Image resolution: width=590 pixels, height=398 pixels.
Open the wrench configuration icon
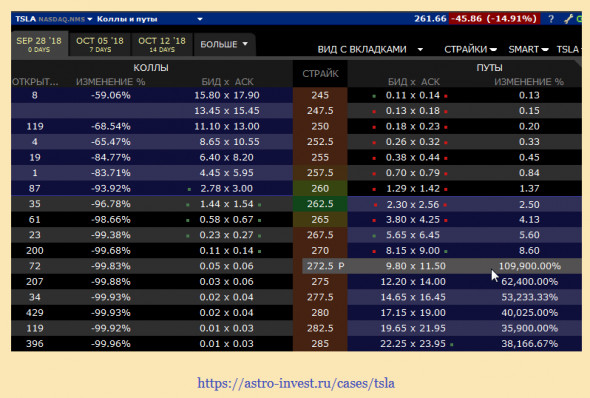click(569, 19)
